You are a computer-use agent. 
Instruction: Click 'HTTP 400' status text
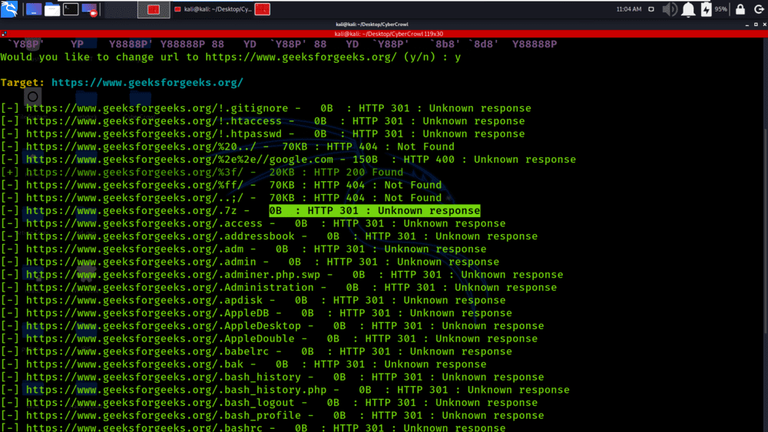click(429, 159)
